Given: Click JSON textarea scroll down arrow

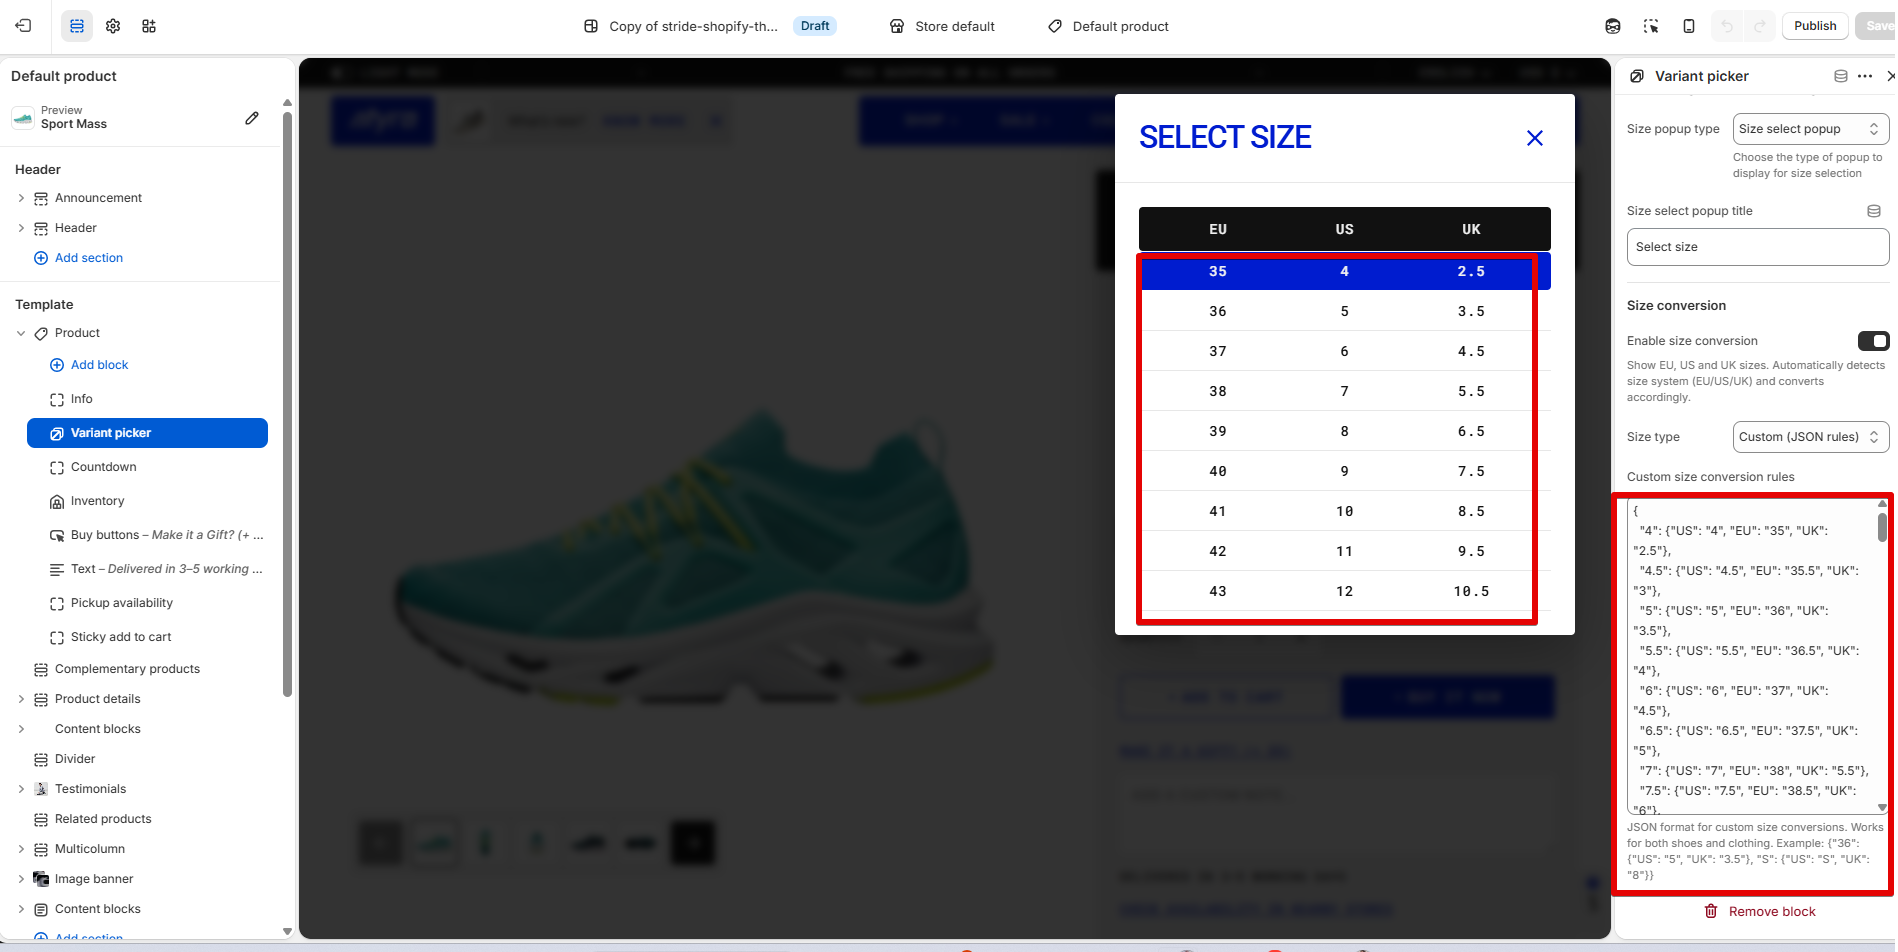Looking at the screenshot, I should click(x=1882, y=807).
